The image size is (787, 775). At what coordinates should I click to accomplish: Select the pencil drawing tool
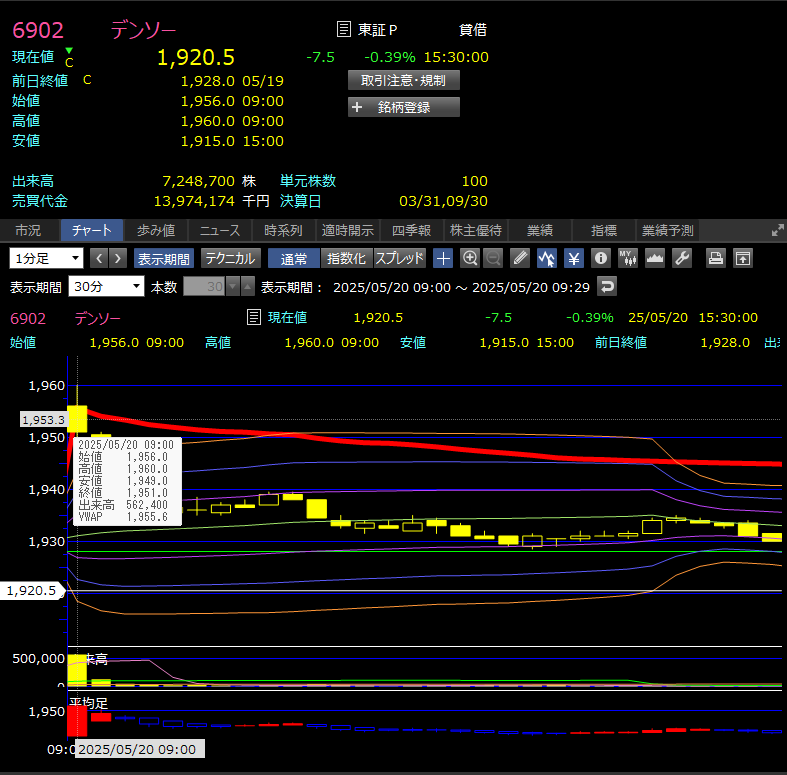click(520, 259)
